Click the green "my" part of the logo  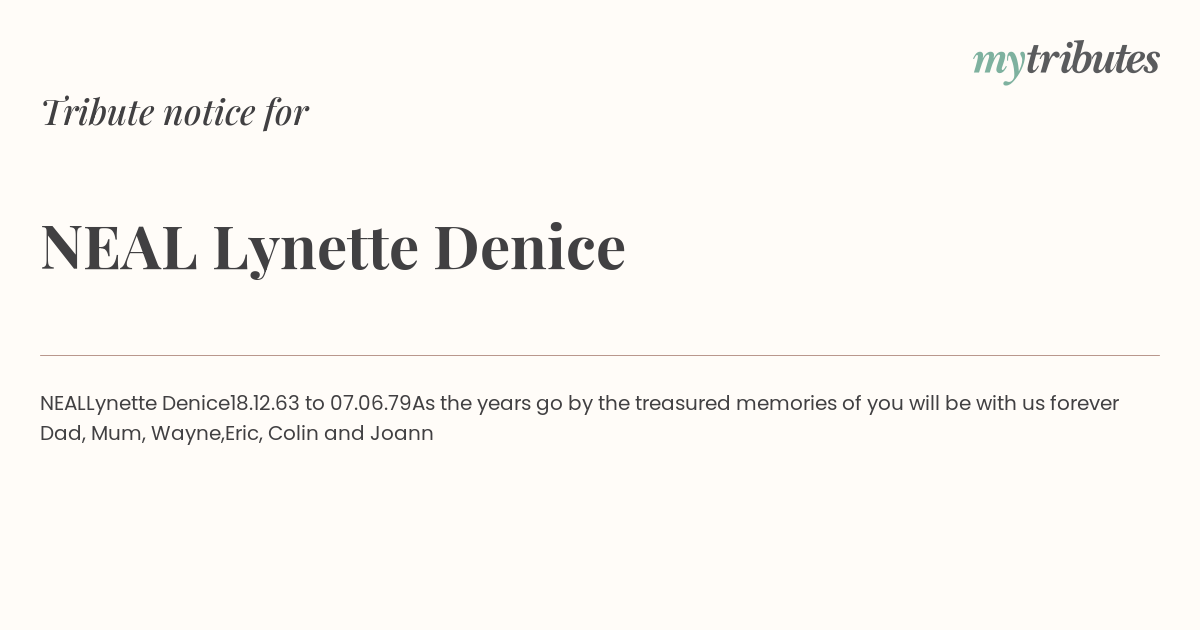point(999,64)
